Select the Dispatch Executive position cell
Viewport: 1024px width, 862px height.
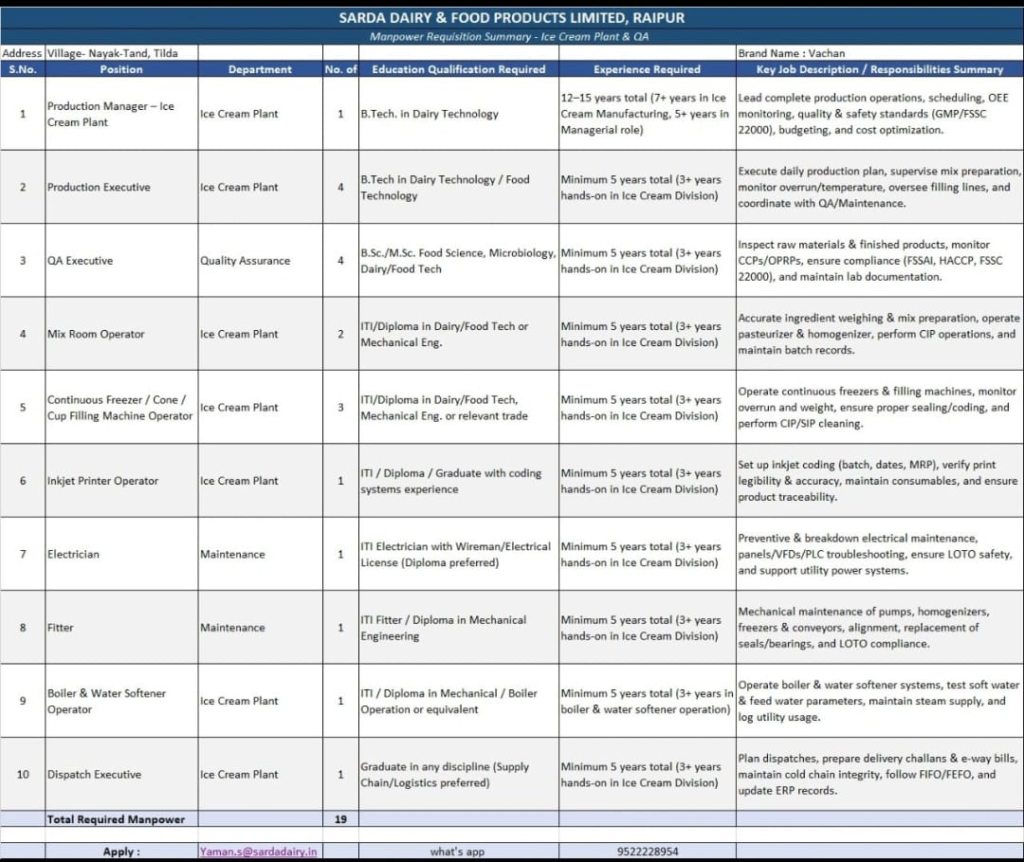(121, 774)
